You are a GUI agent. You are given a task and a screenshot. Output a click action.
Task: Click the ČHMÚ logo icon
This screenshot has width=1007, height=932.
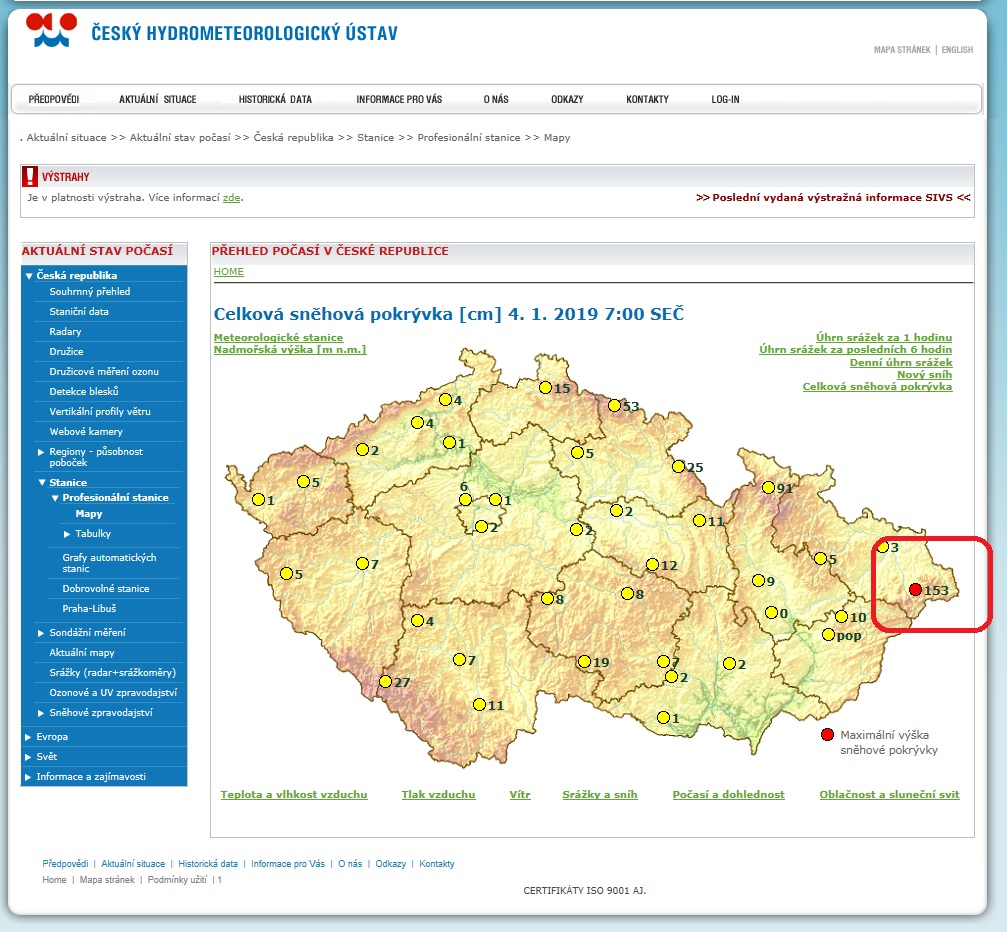tap(51, 31)
